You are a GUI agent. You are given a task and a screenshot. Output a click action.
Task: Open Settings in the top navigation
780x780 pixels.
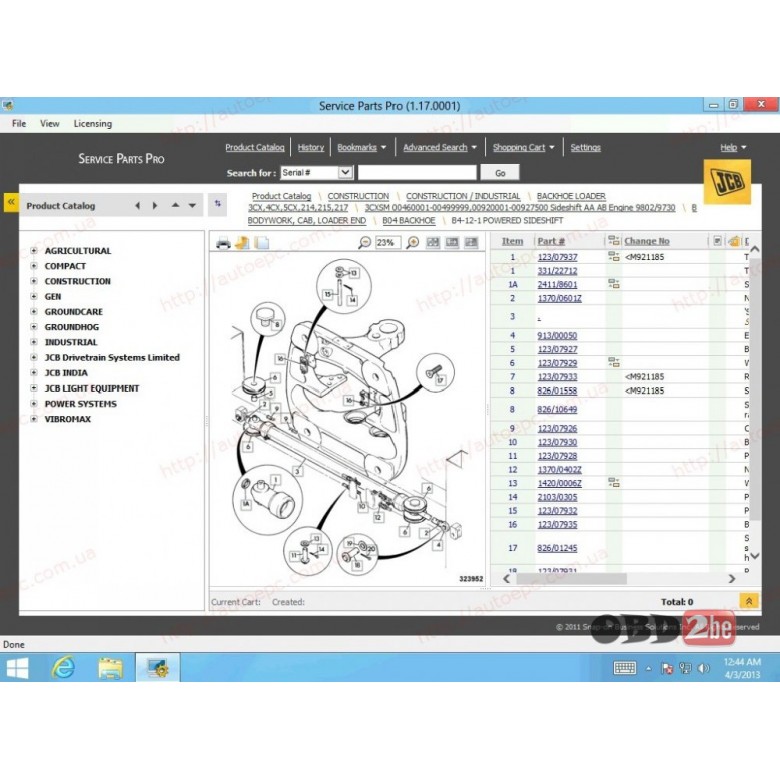point(585,147)
